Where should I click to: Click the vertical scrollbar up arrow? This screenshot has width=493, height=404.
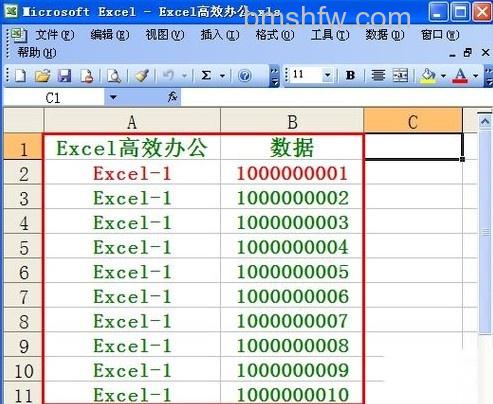[486, 122]
